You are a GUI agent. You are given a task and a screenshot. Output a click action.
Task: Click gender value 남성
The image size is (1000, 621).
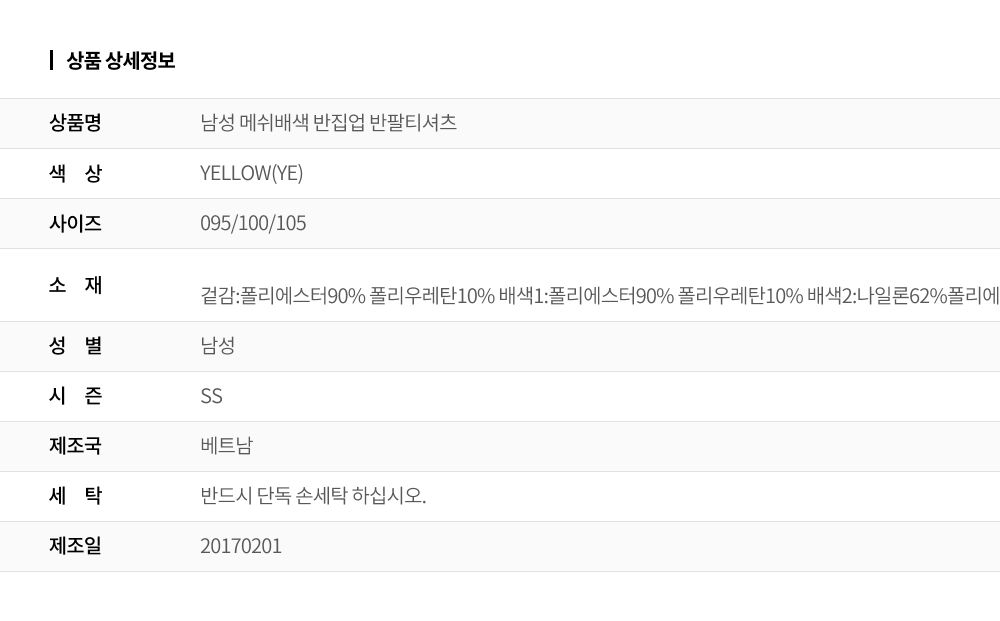point(217,346)
